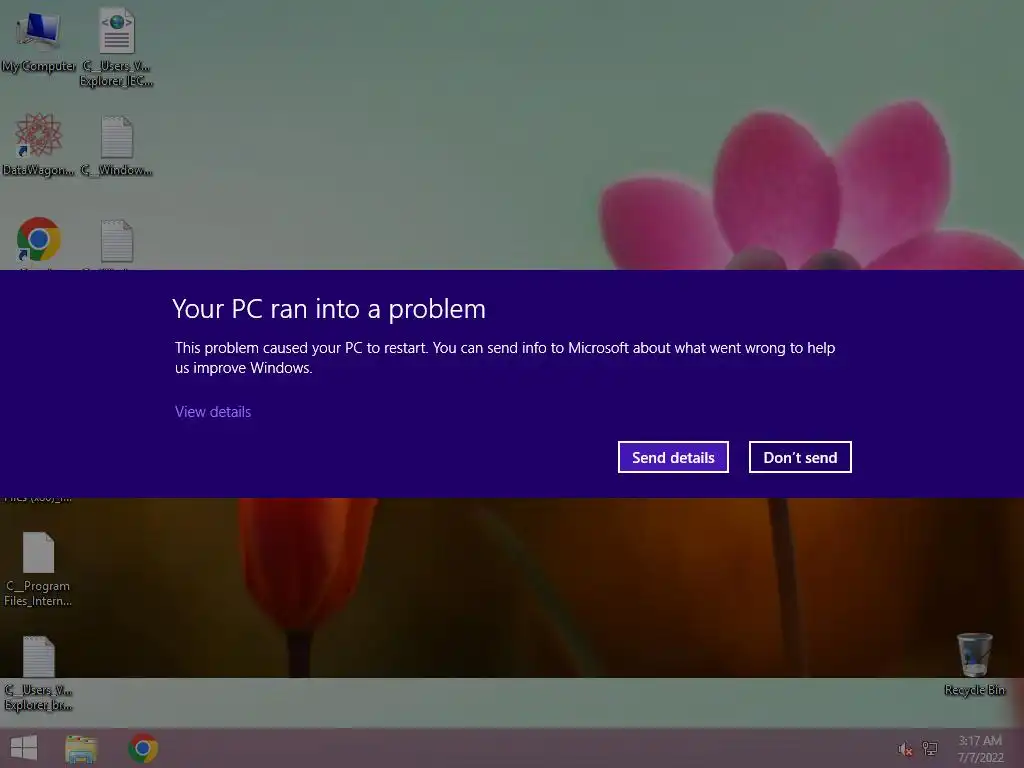Select the C_Users Explorer IEC file icon

(x=117, y=47)
